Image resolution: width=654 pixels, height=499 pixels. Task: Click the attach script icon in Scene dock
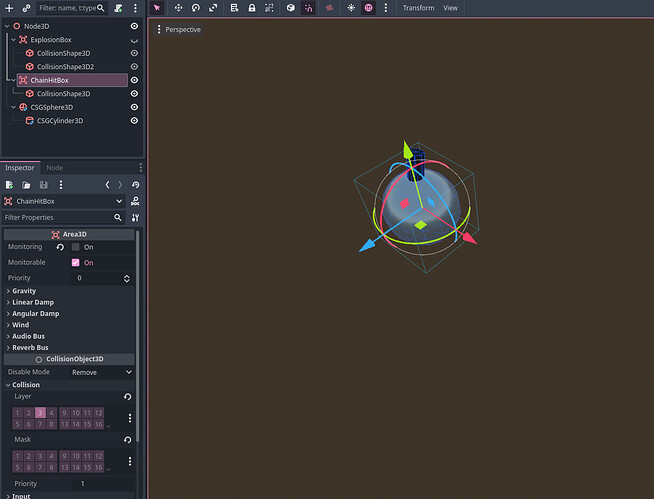click(x=119, y=8)
